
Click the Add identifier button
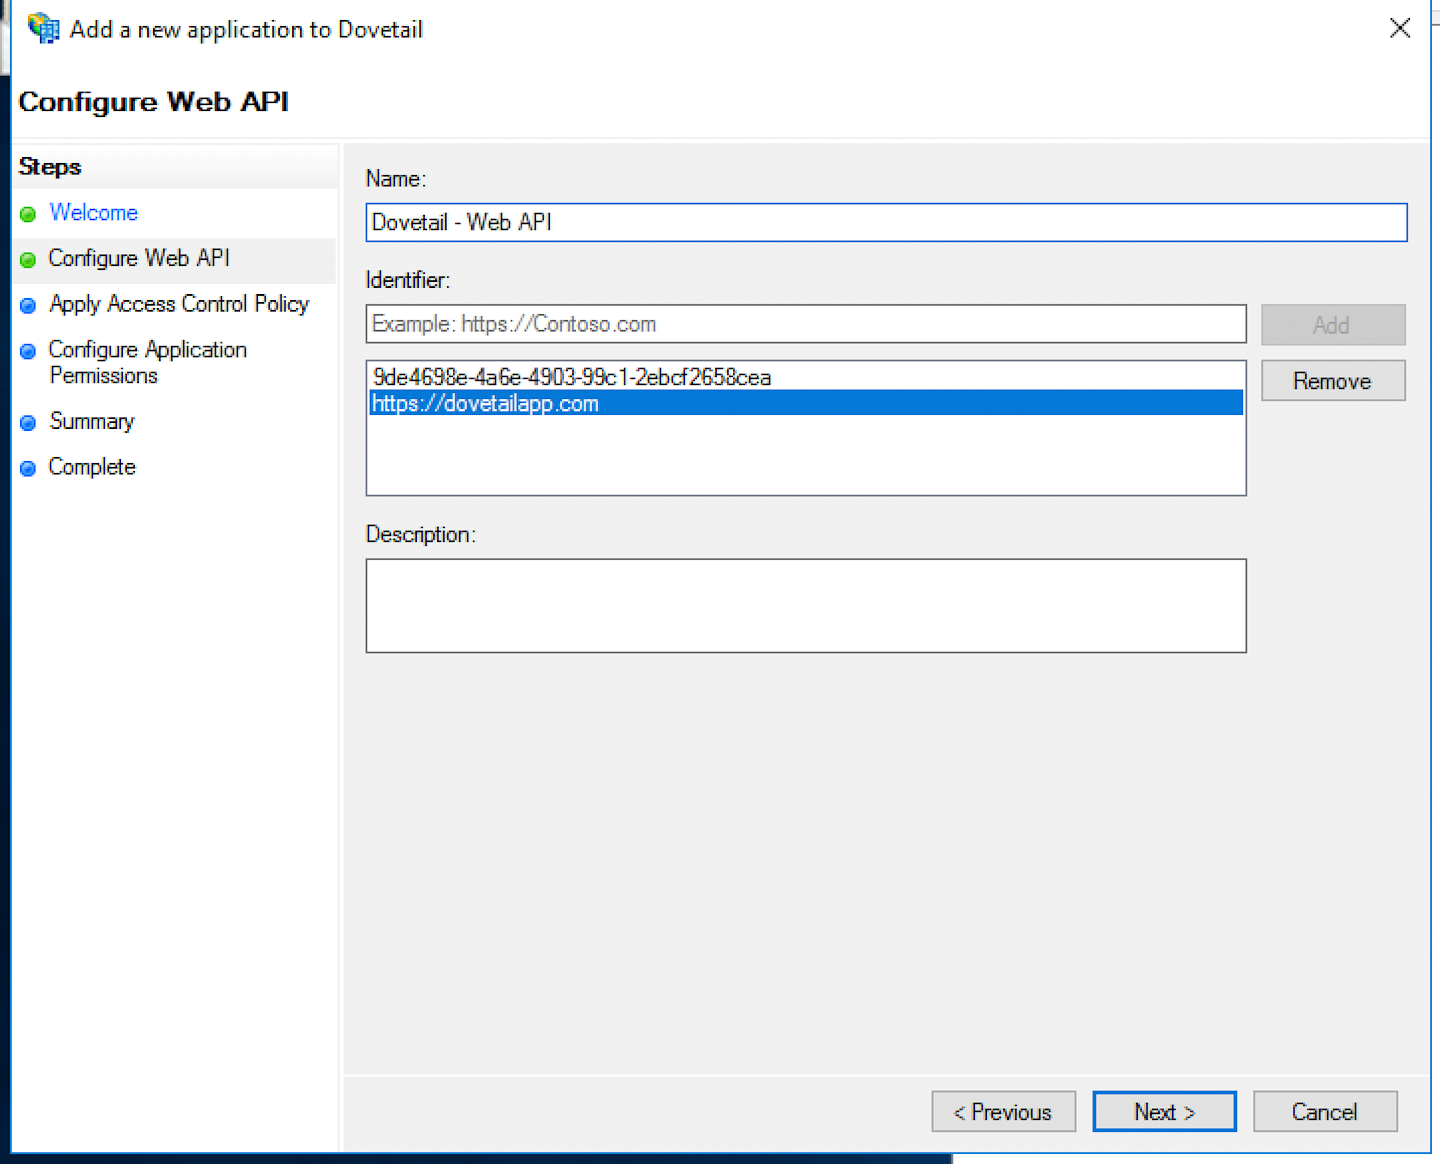click(1333, 325)
